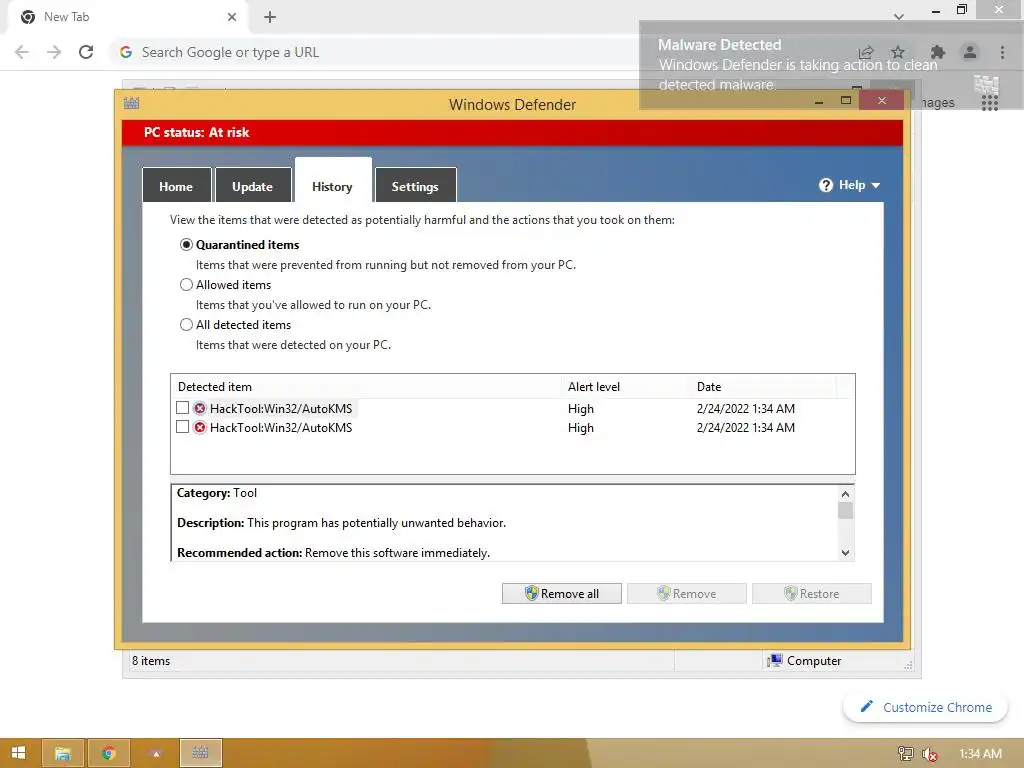Viewport: 1024px width, 768px height.
Task: Click scroll up arrow in details pane
Action: point(845,494)
